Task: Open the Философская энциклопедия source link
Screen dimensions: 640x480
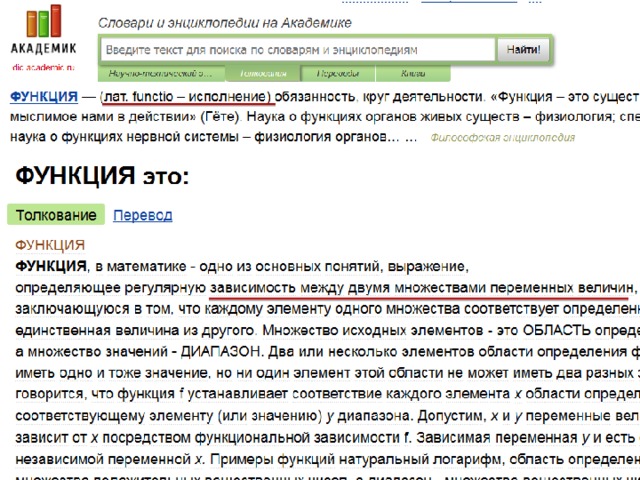Action: (502, 138)
